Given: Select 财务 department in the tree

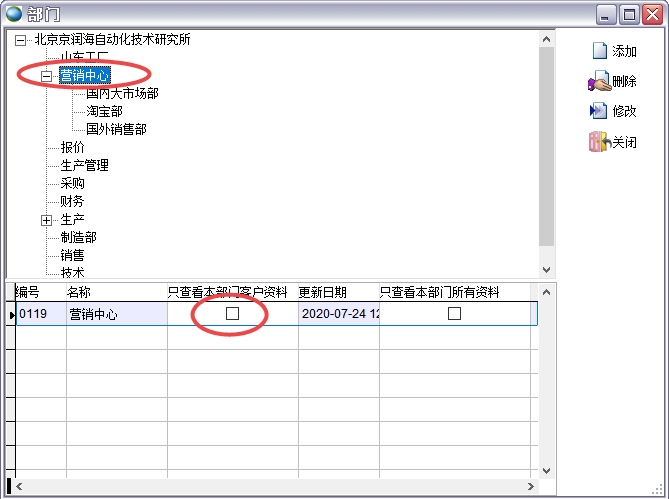Looking at the screenshot, I should 72,201.
